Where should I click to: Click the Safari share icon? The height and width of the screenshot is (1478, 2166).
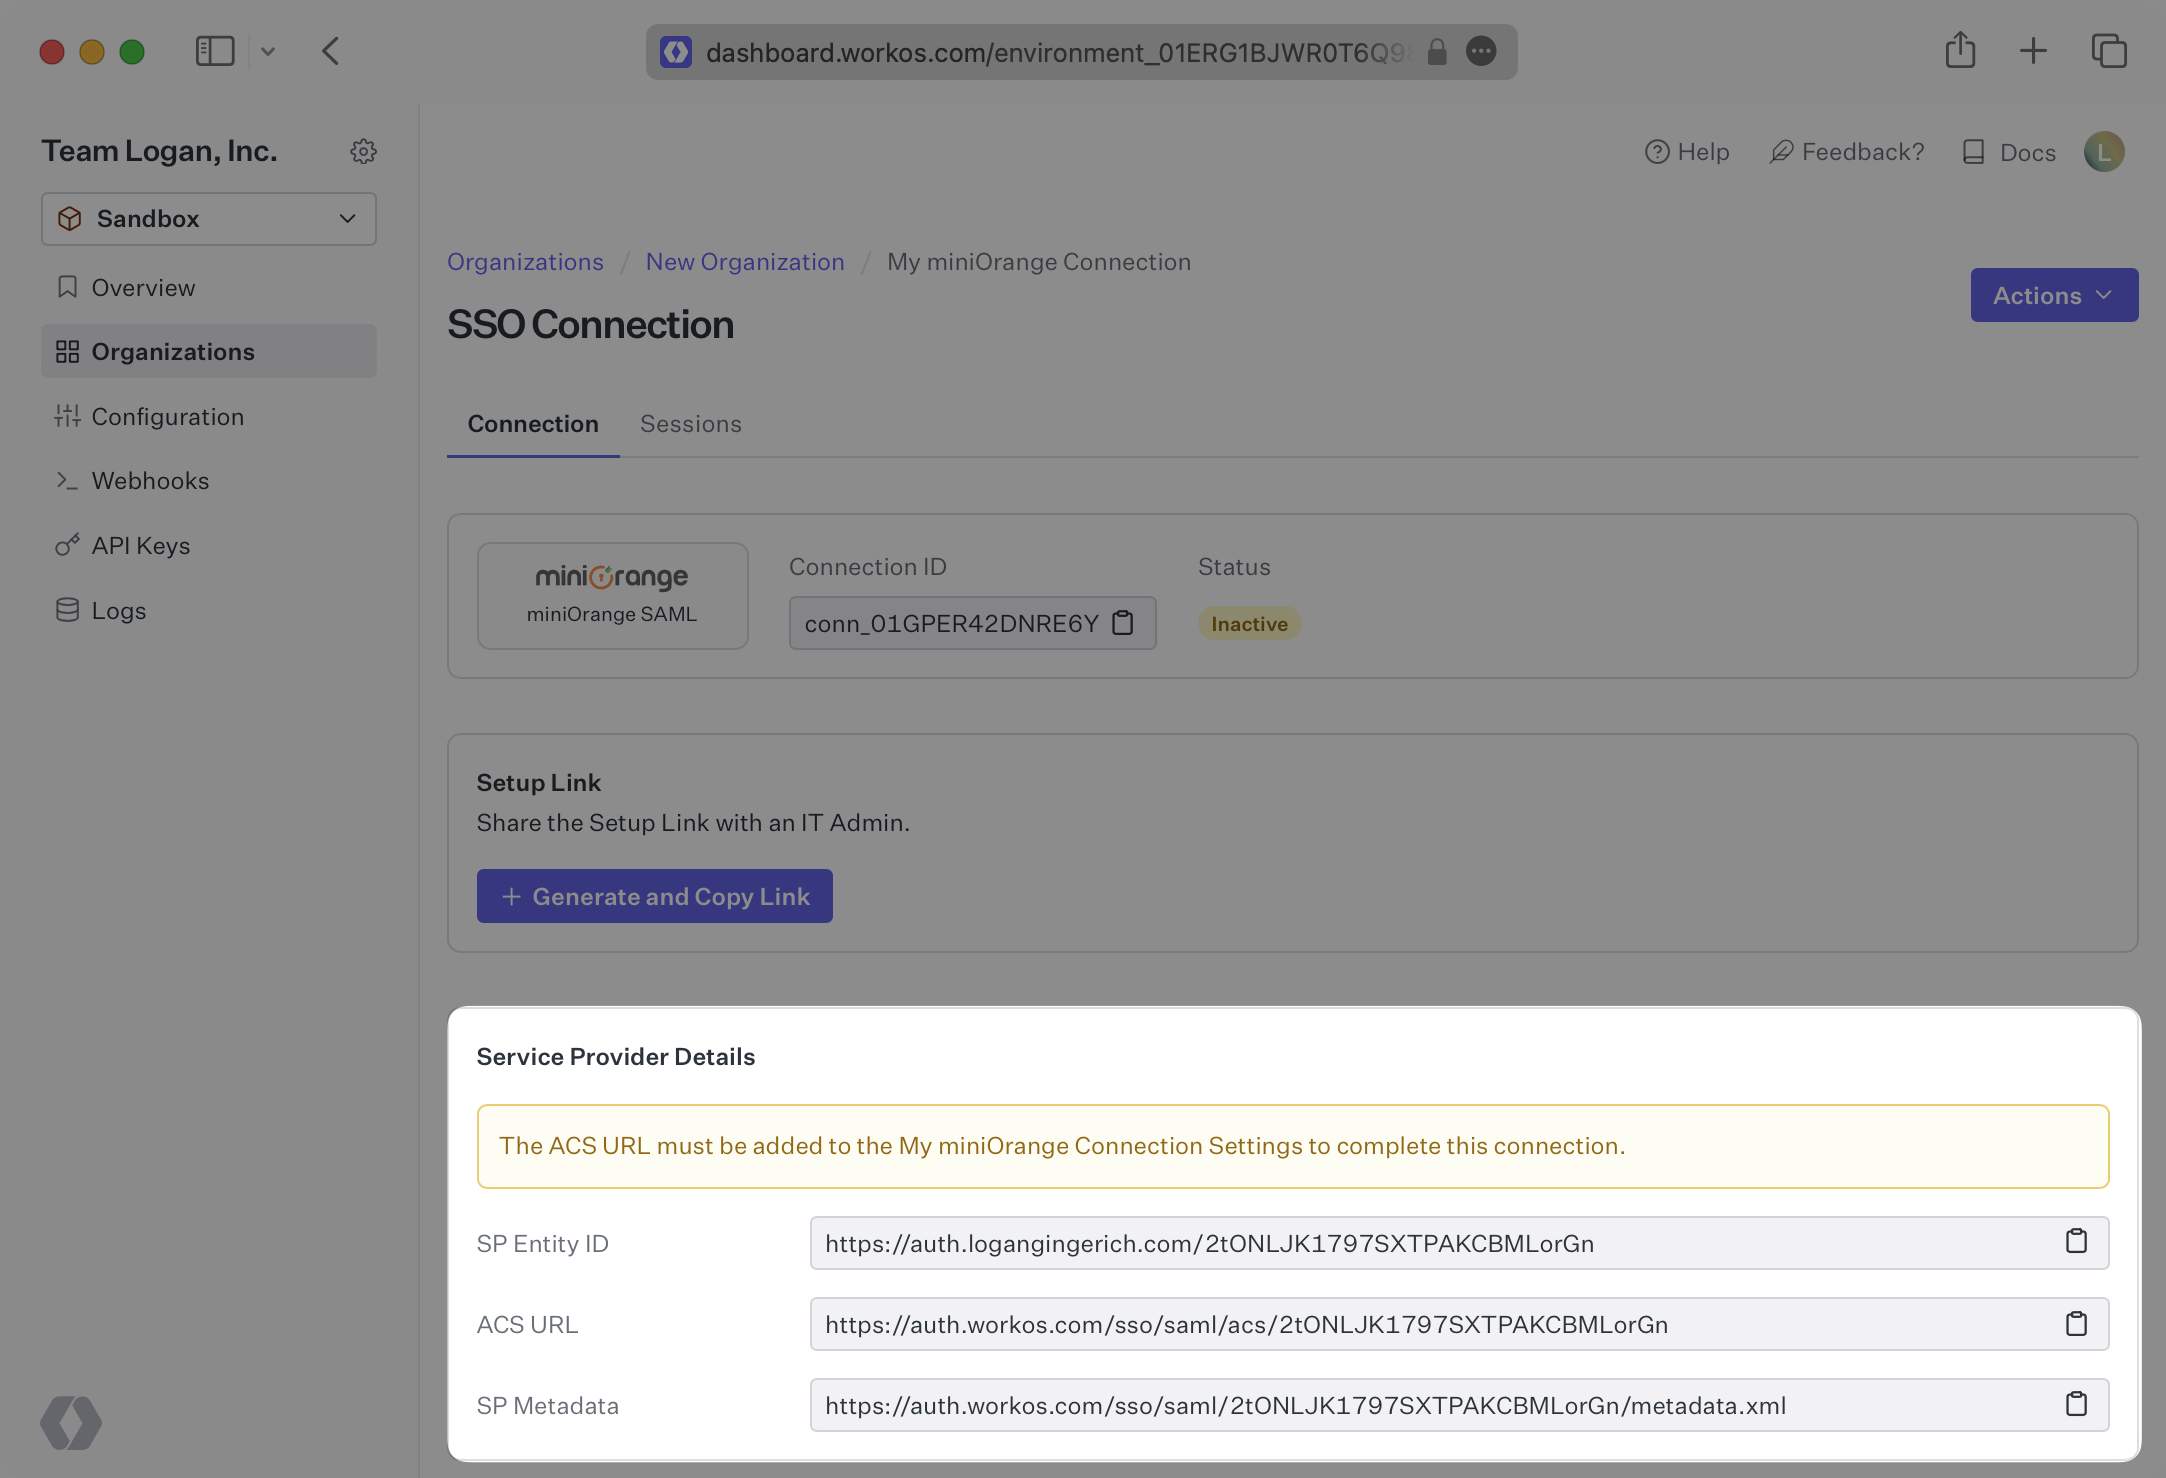(x=1960, y=51)
